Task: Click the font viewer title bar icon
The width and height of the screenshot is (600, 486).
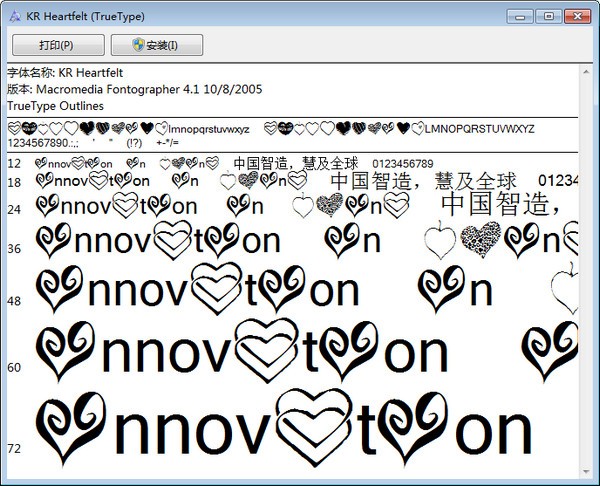Action: 15,16
